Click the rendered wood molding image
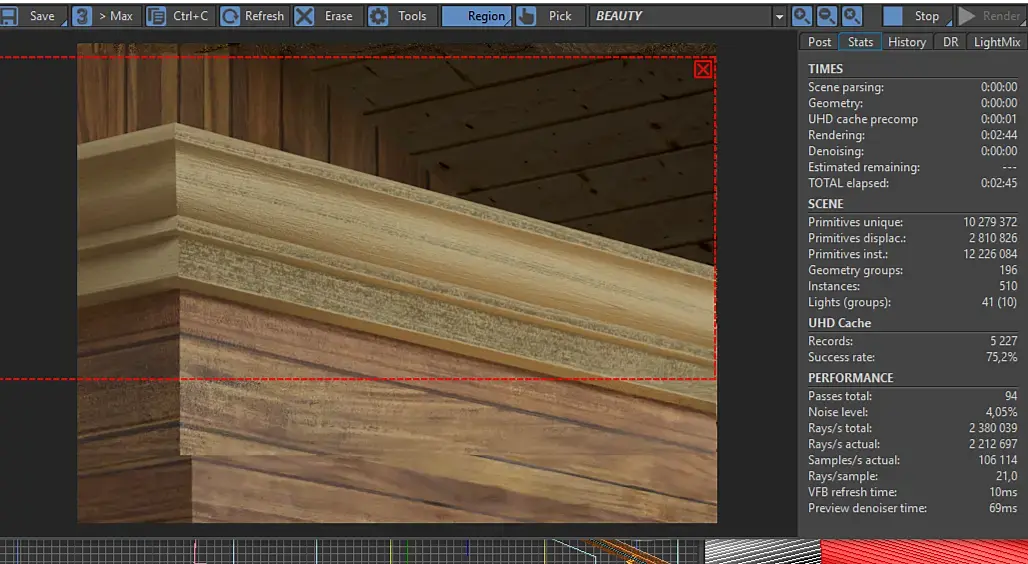Image resolution: width=1028 pixels, height=564 pixels. (x=397, y=283)
